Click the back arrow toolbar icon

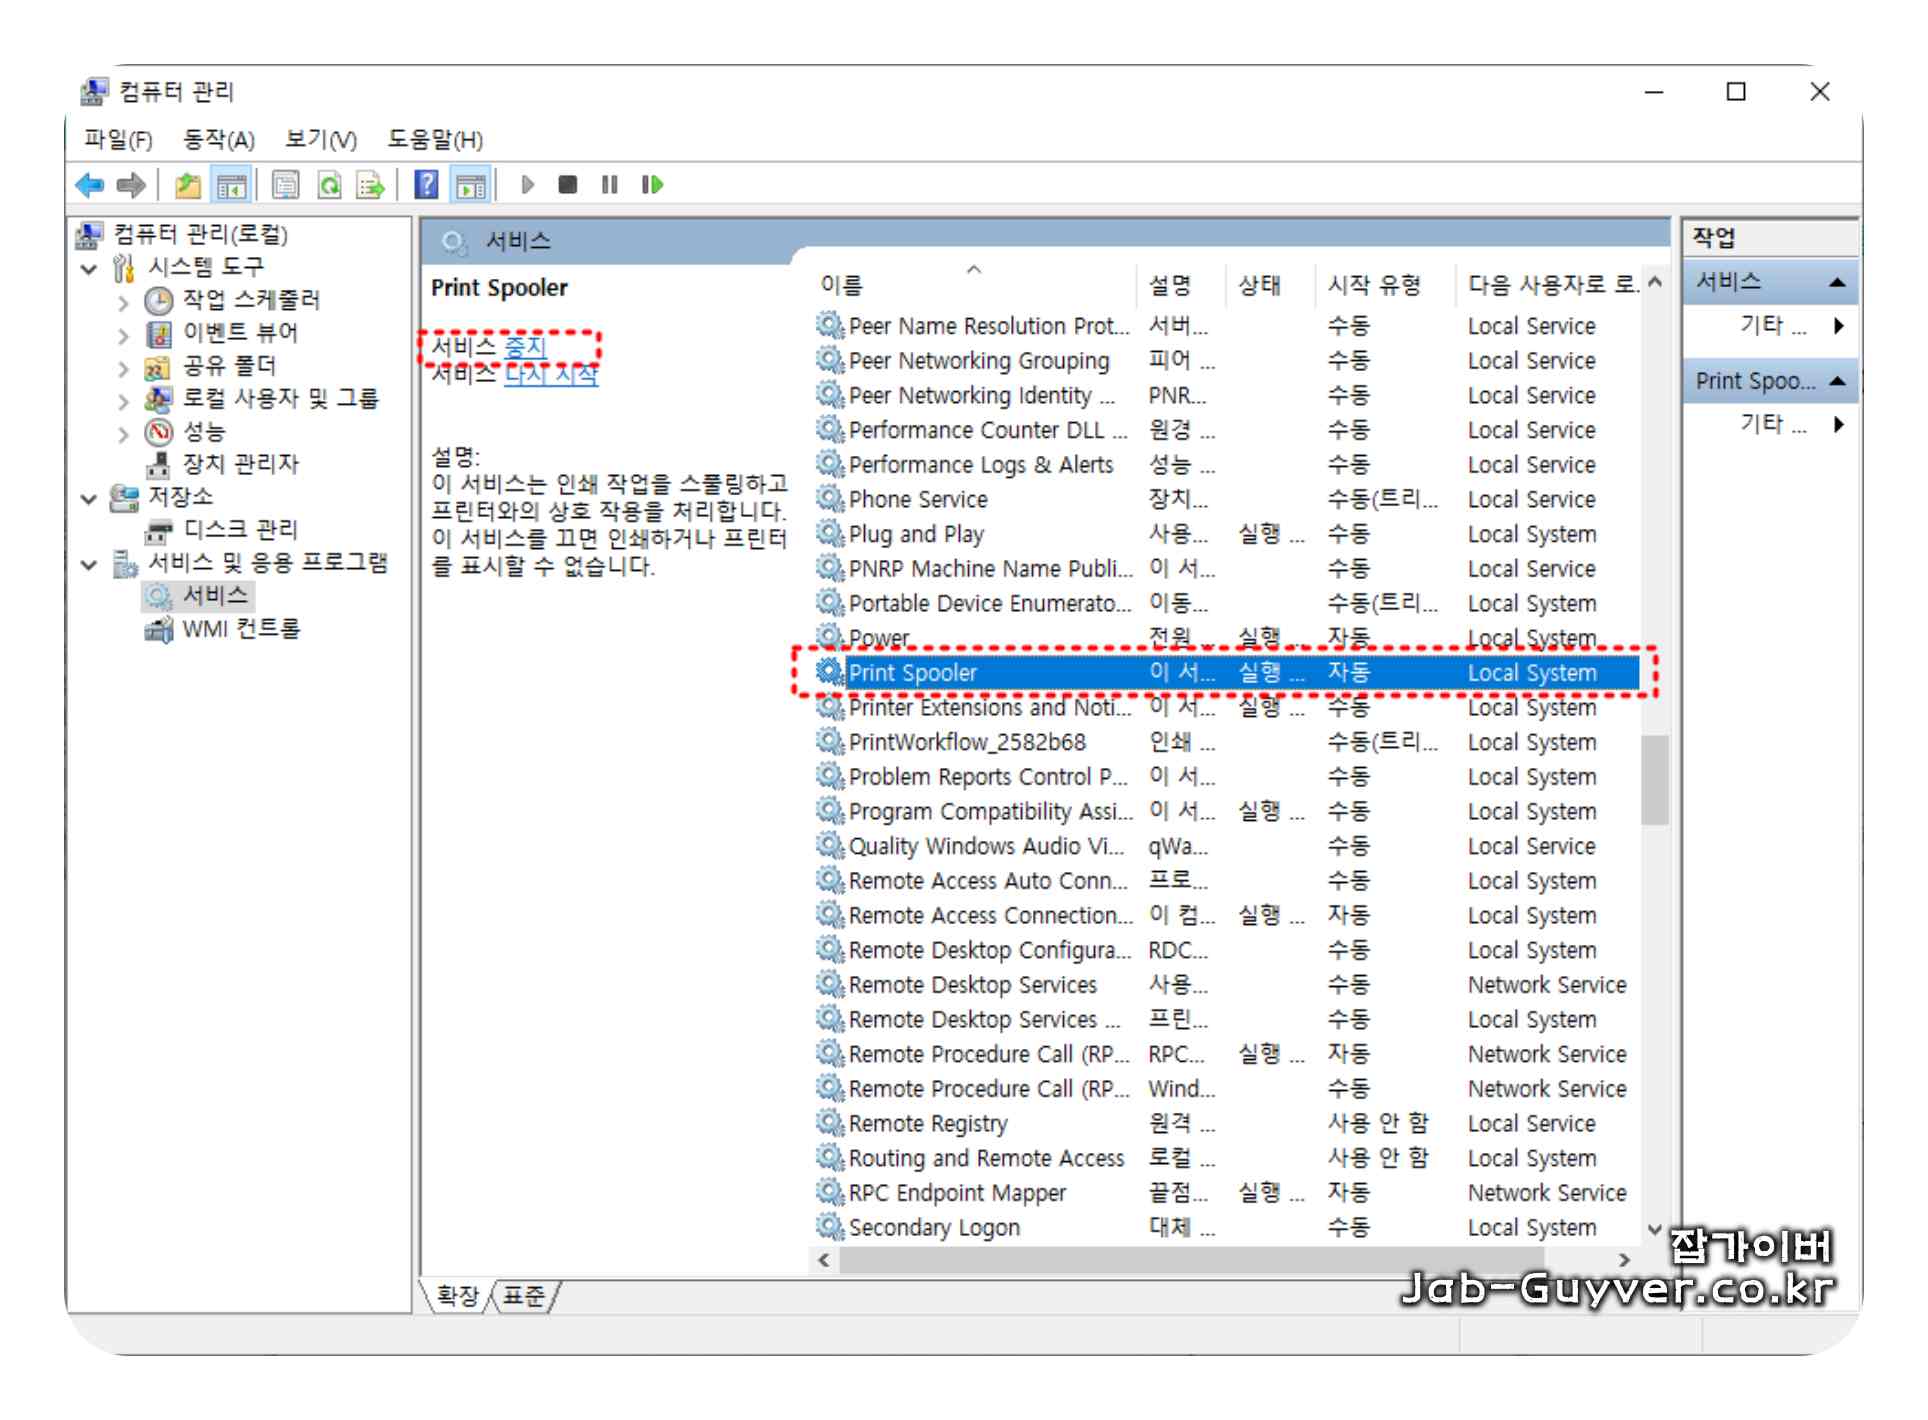point(89,185)
